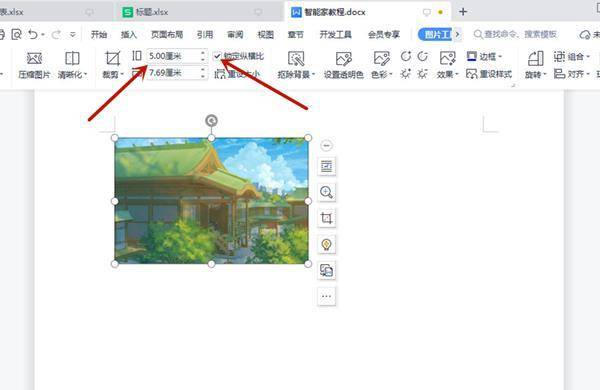
Task: Increase height with the upper stepper arrow
Action: (203, 53)
